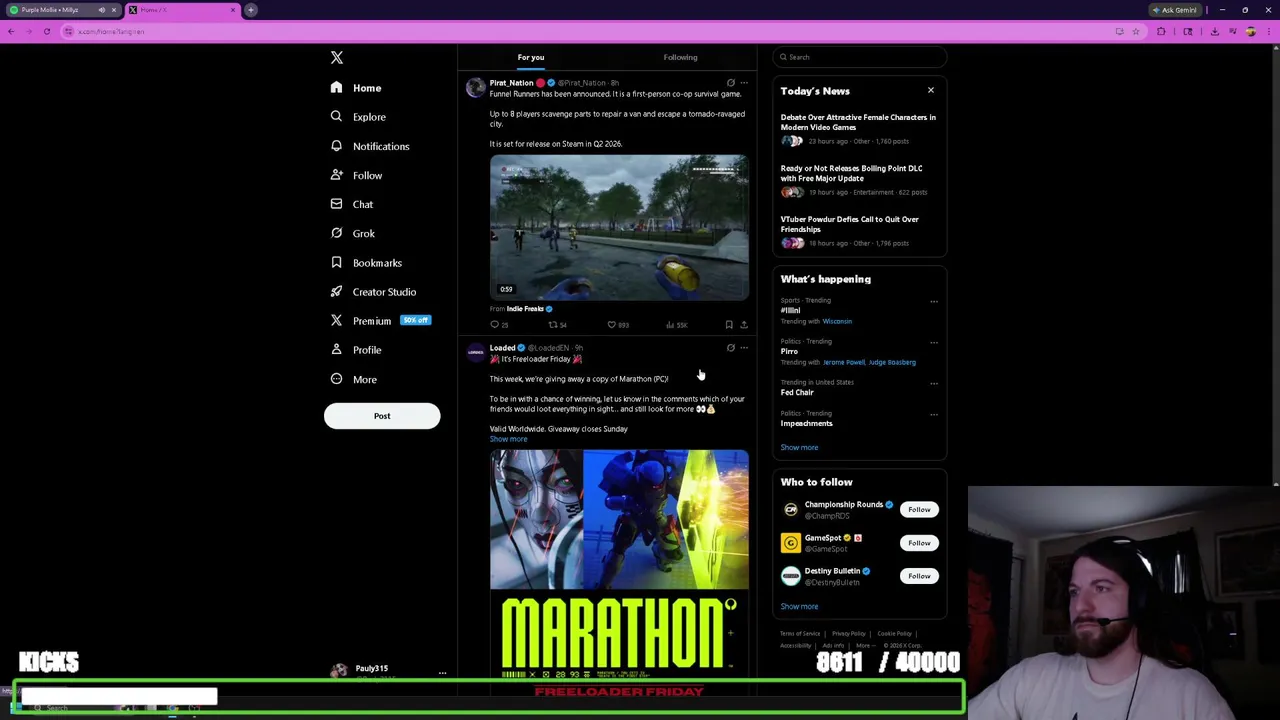Open more options for Fed Chair trend
Viewport: 1280px width, 720px height.
pyautogui.click(x=934, y=384)
